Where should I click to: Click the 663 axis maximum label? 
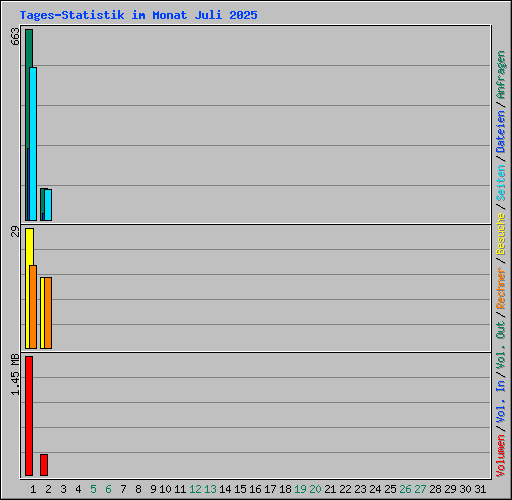point(15,36)
